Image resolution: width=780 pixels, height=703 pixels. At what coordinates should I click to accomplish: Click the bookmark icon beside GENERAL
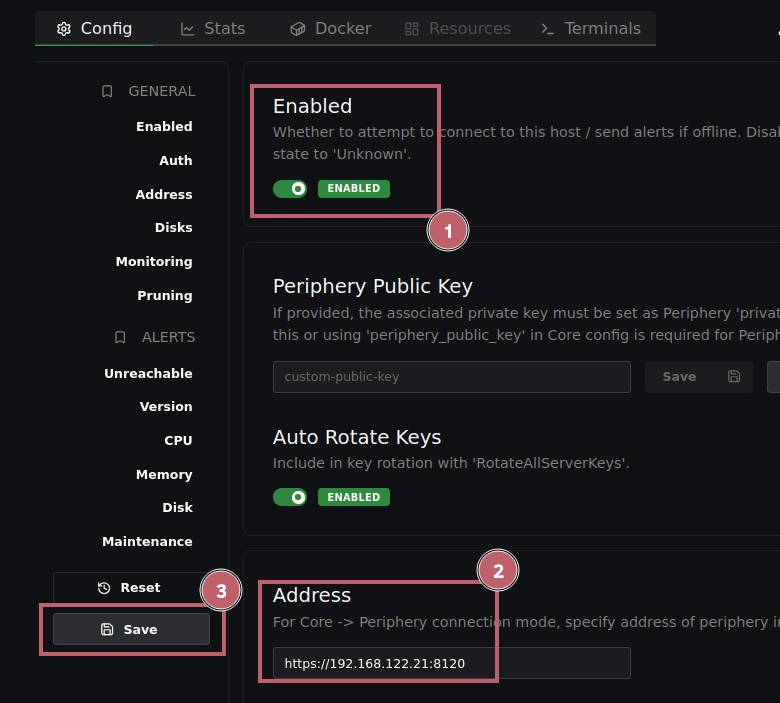pos(108,91)
